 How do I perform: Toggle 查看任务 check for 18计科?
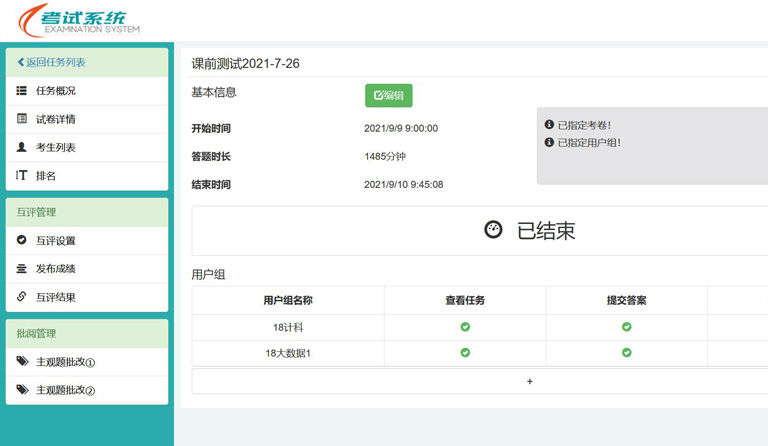(x=465, y=327)
